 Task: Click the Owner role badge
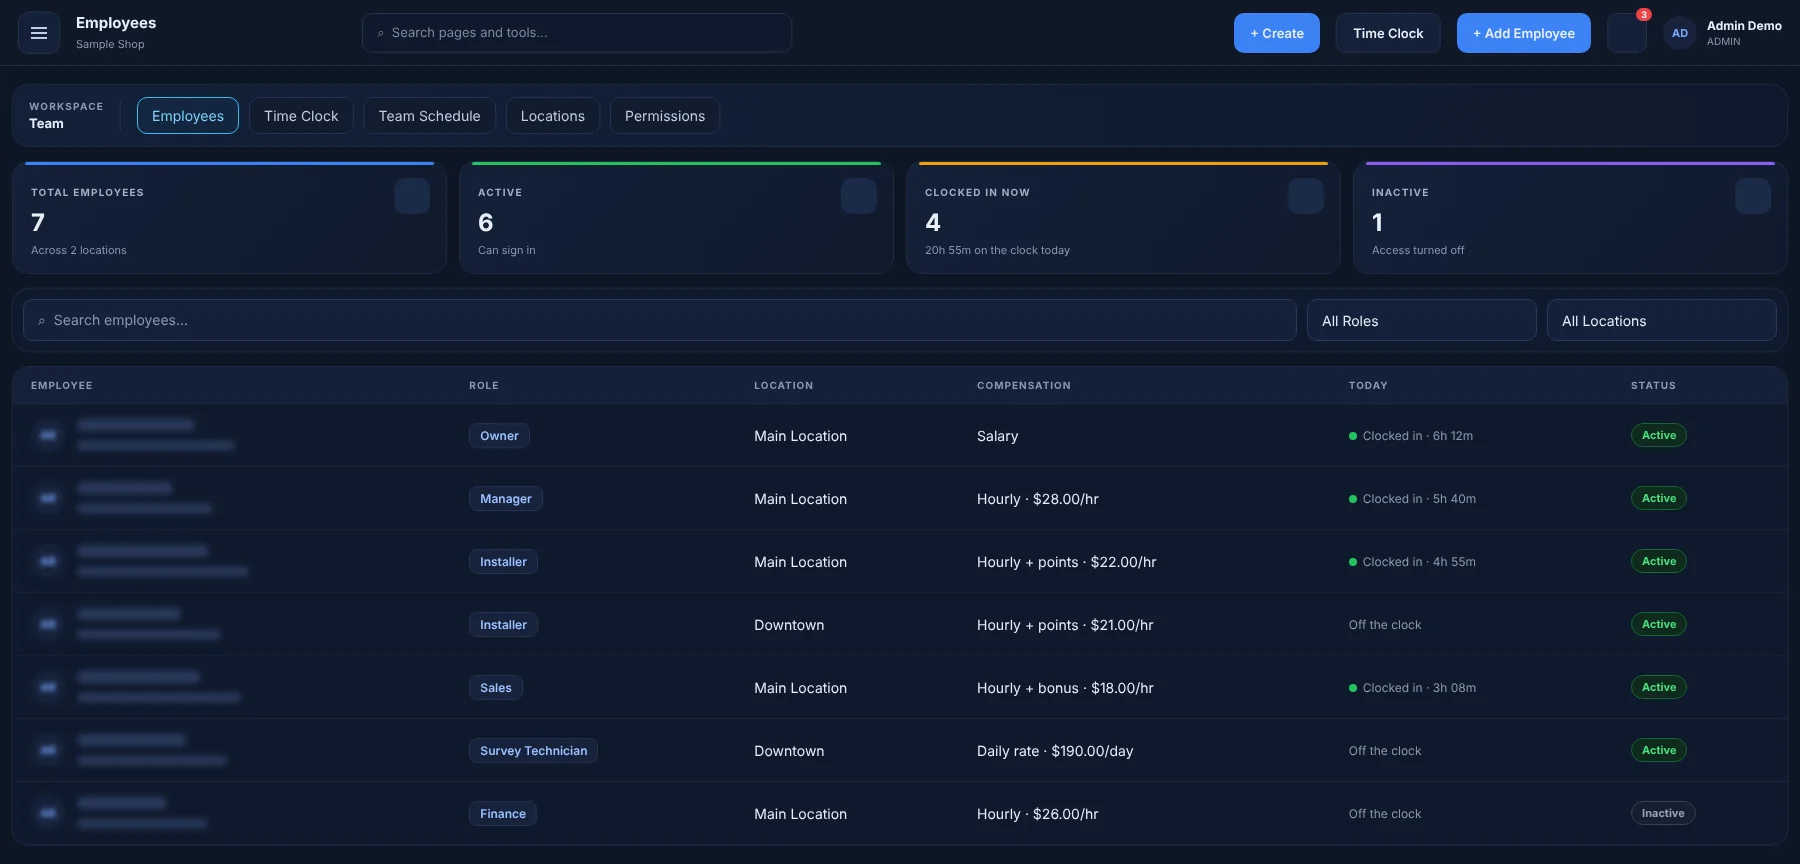pyautogui.click(x=499, y=435)
